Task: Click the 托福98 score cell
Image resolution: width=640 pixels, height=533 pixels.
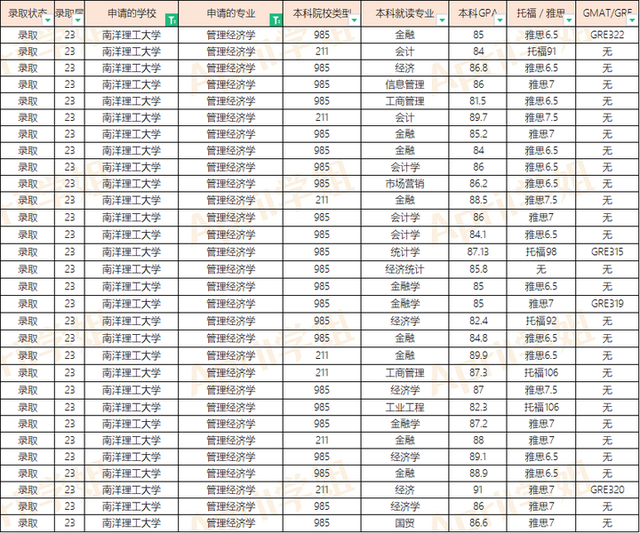Action: coord(541,252)
